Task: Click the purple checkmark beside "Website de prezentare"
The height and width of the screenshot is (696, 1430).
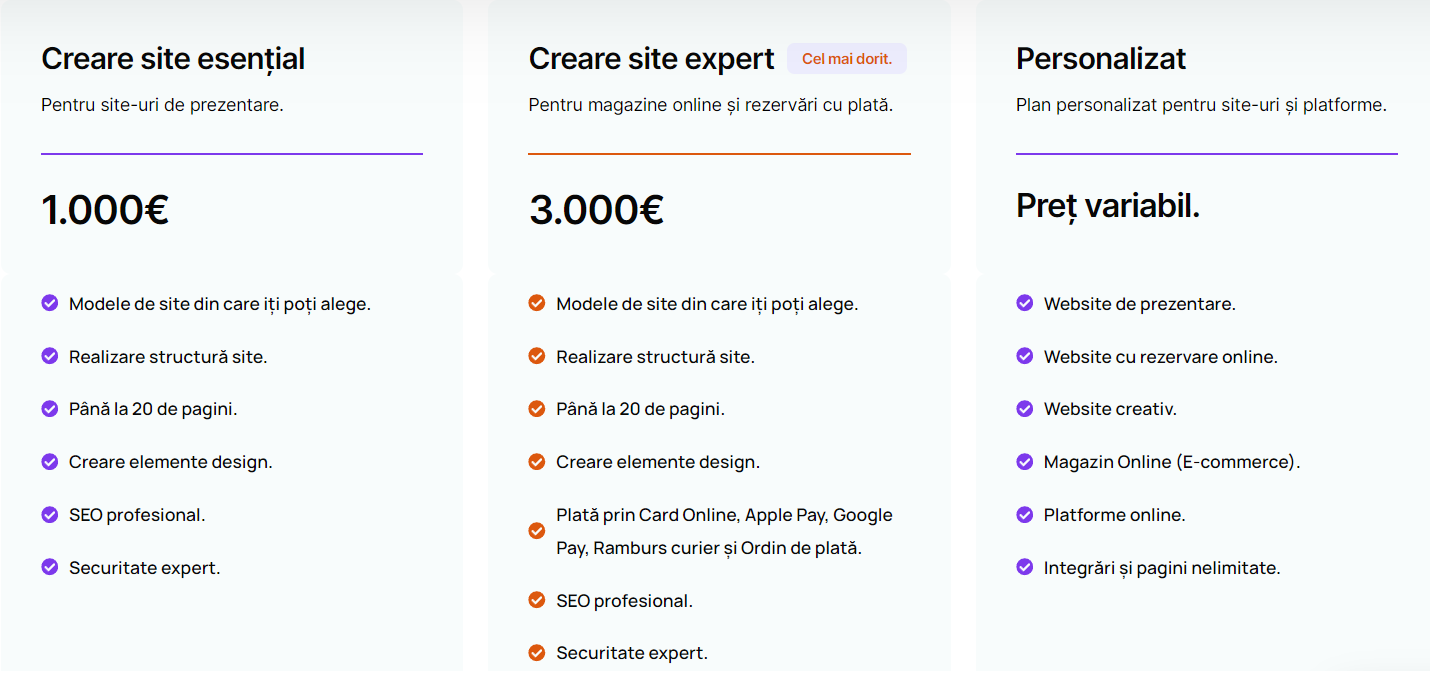Action: pyautogui.click(x=1024, y=303)
